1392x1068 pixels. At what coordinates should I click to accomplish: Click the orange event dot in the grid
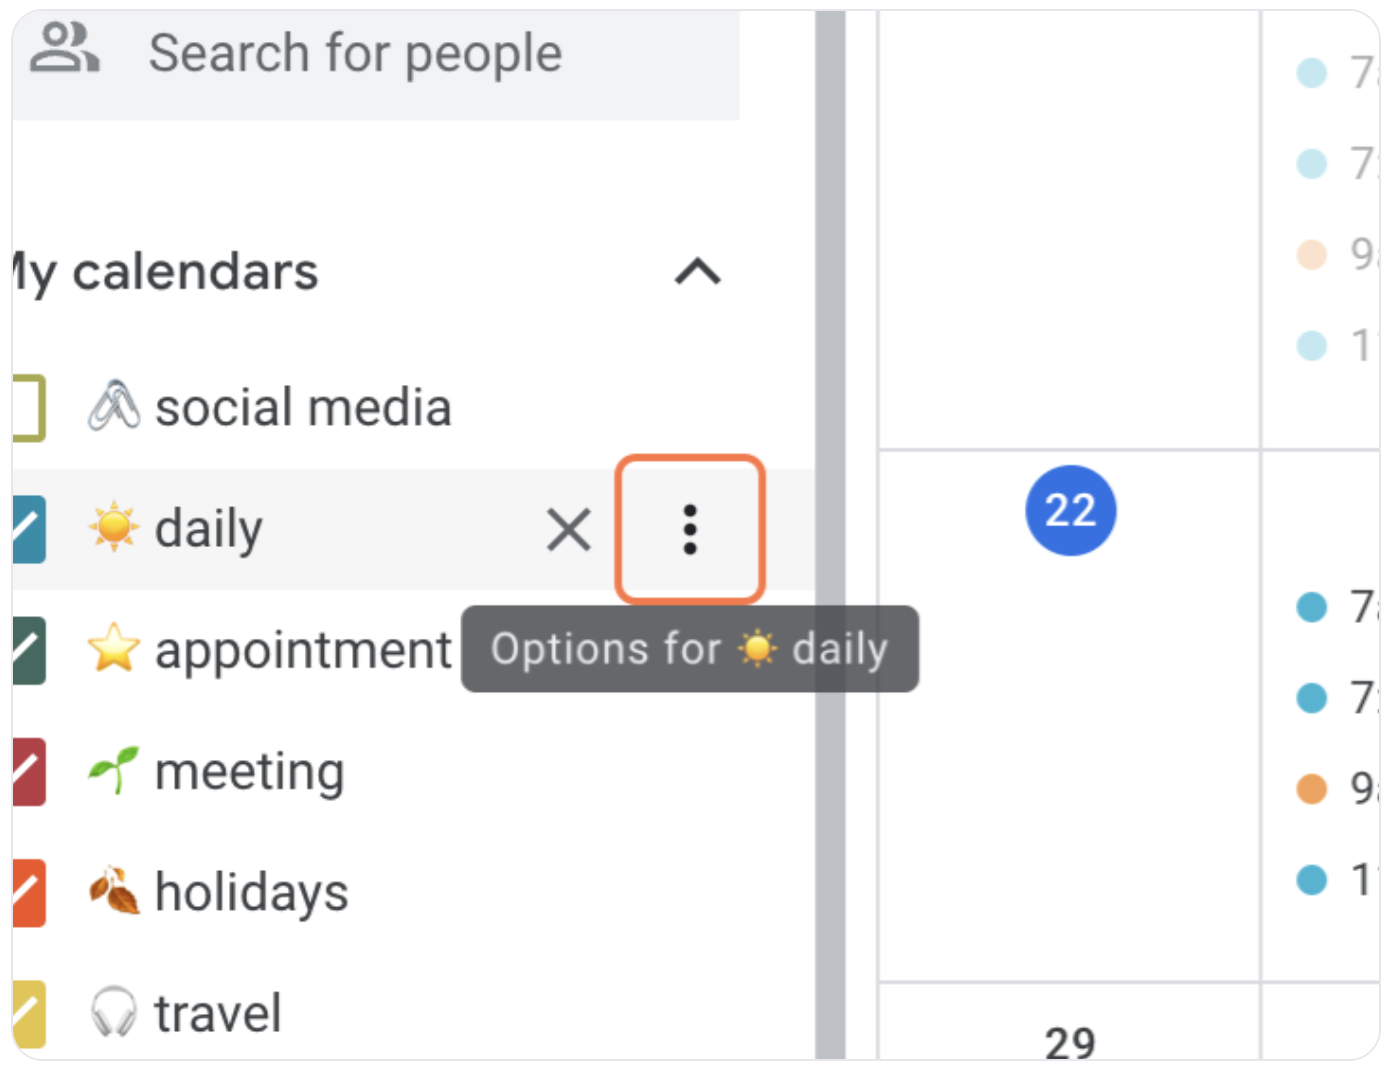1311,787
